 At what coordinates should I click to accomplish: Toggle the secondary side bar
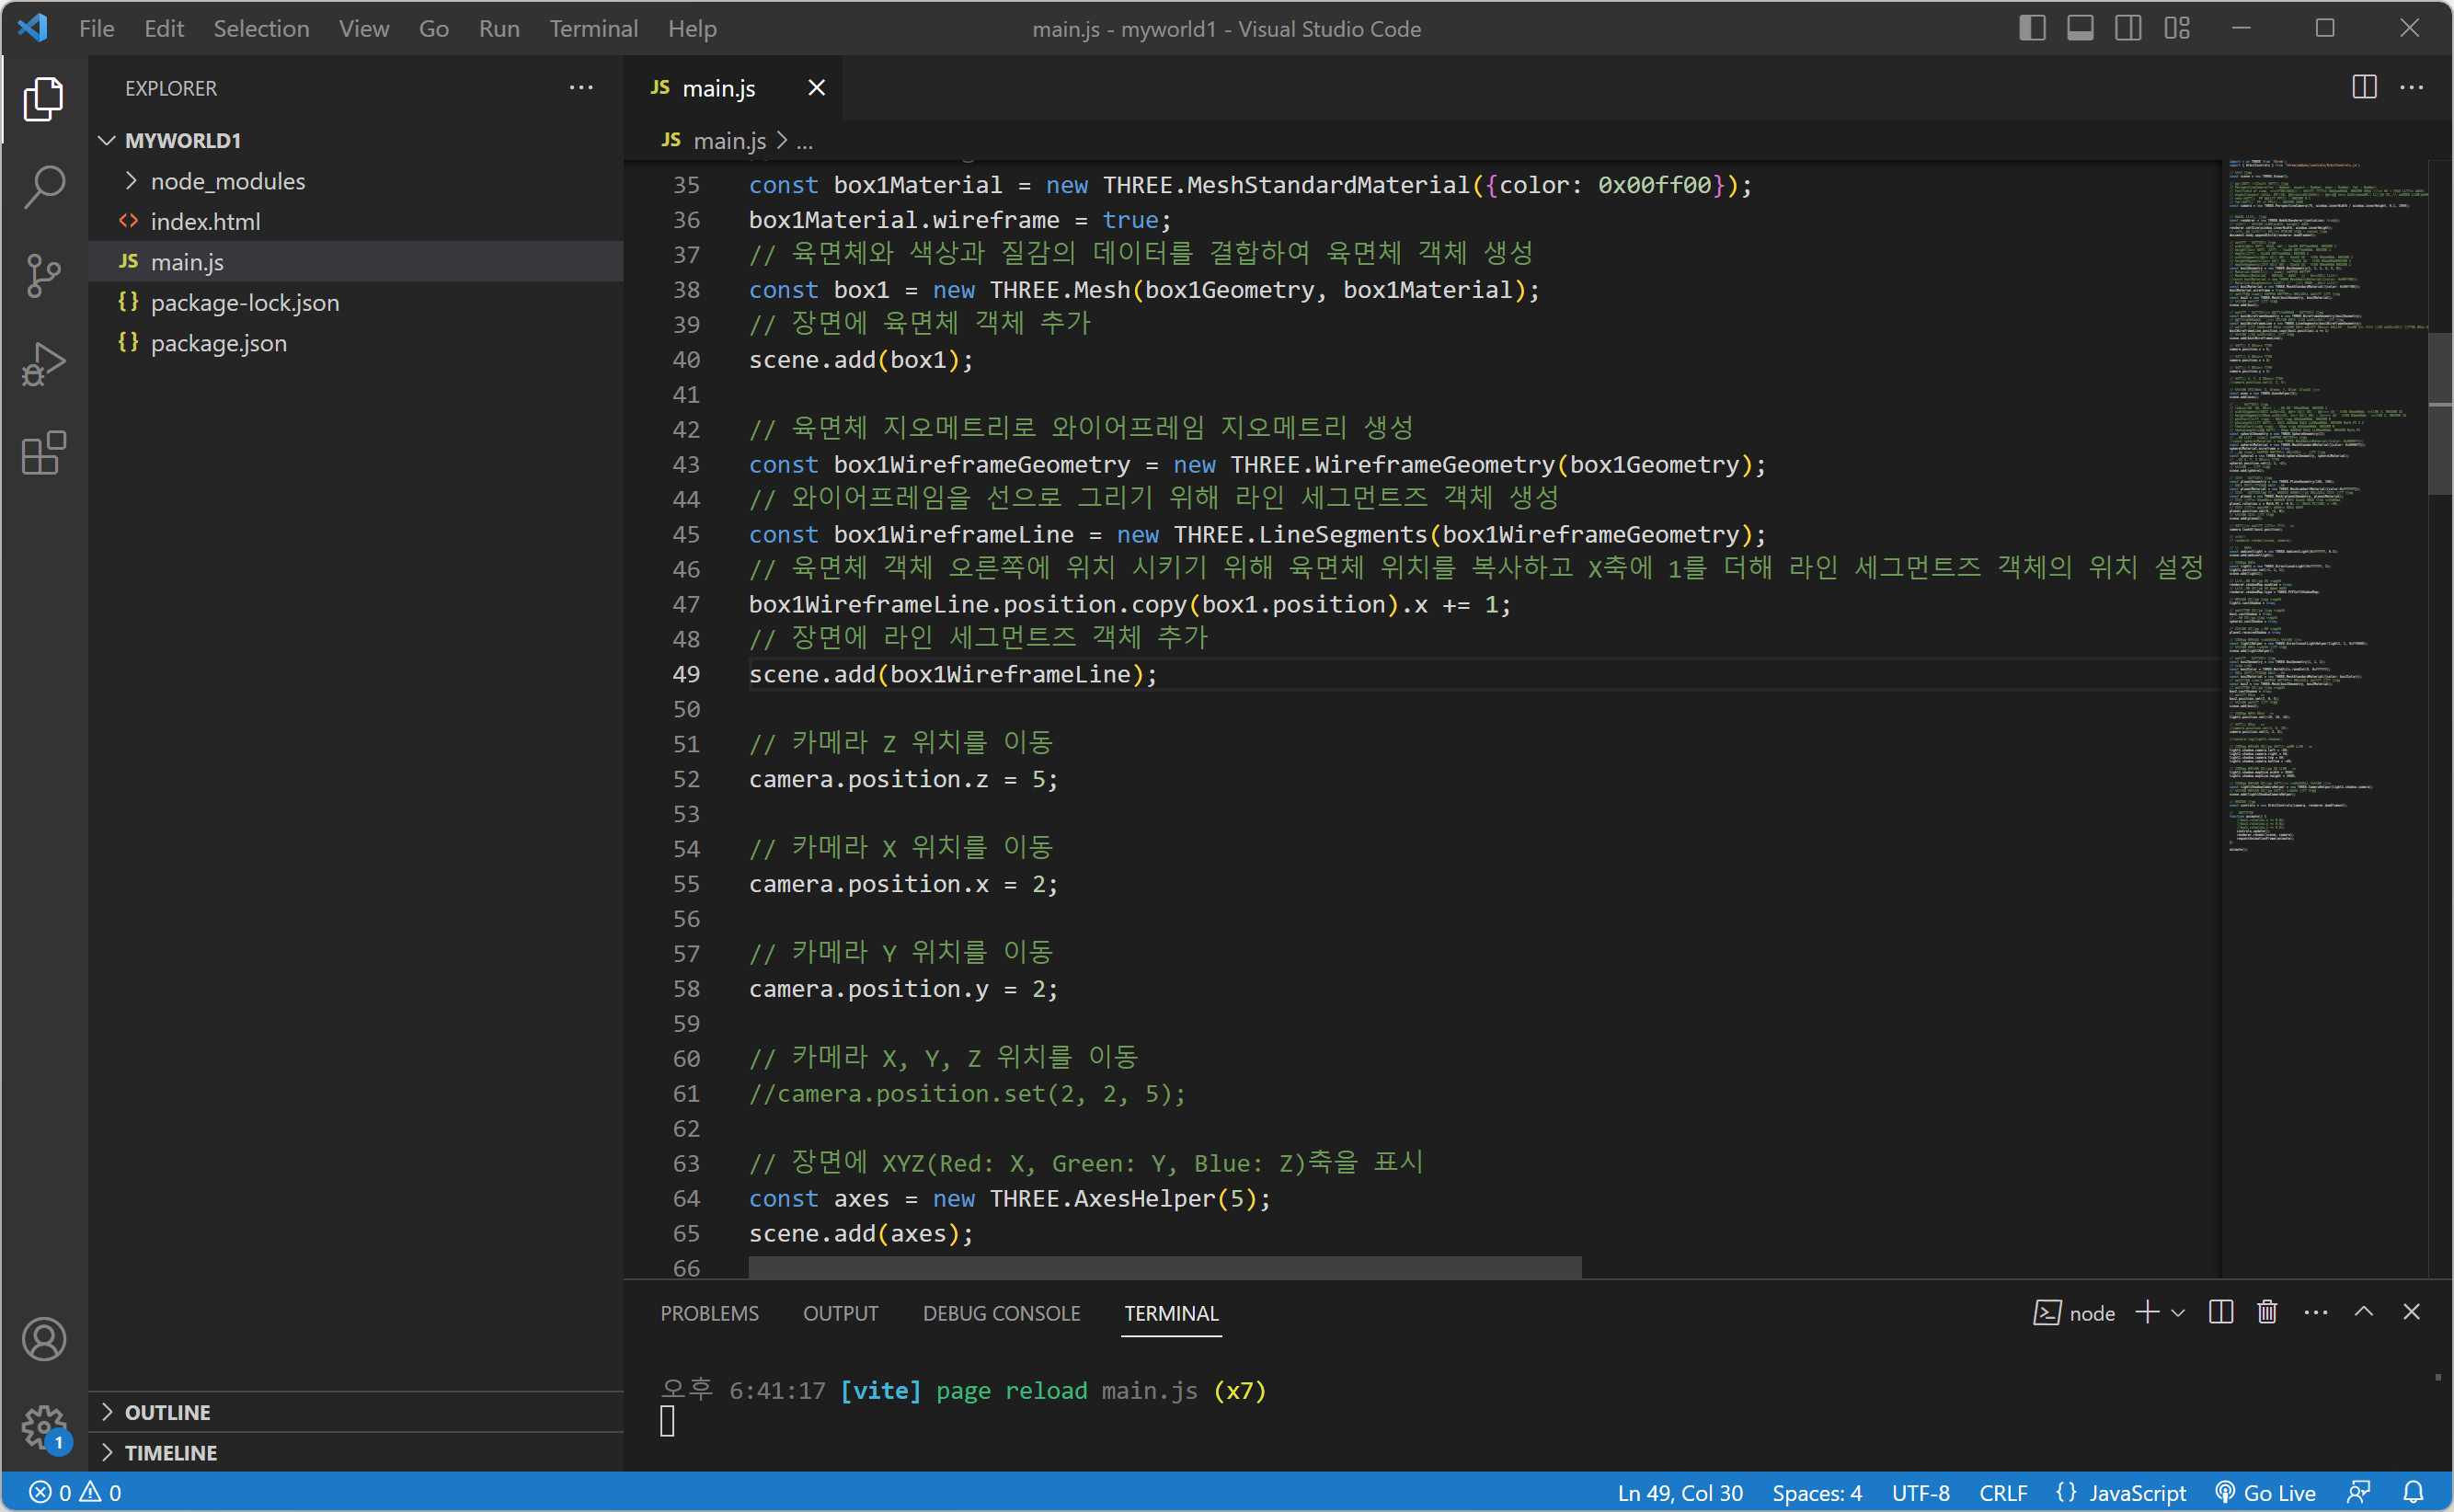pyautogui.click(x=2128, y=28)
